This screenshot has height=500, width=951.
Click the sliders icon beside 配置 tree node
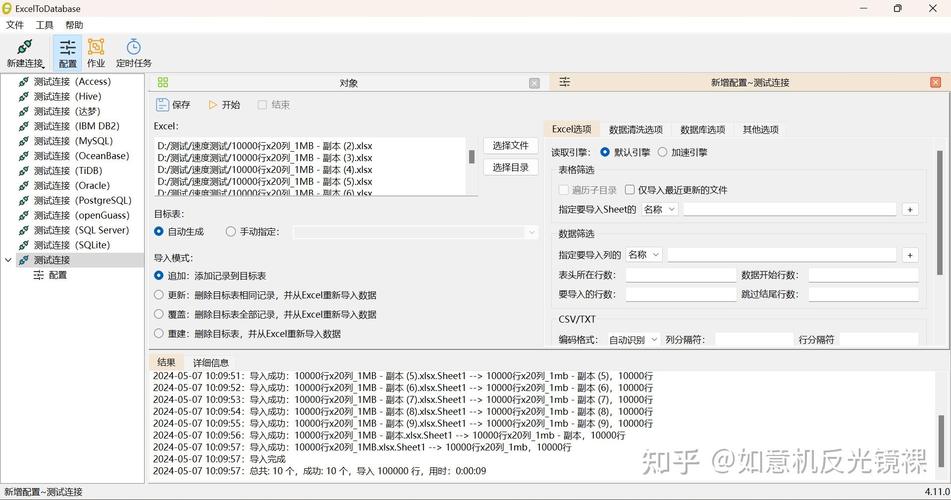click(x=39, y=275)
